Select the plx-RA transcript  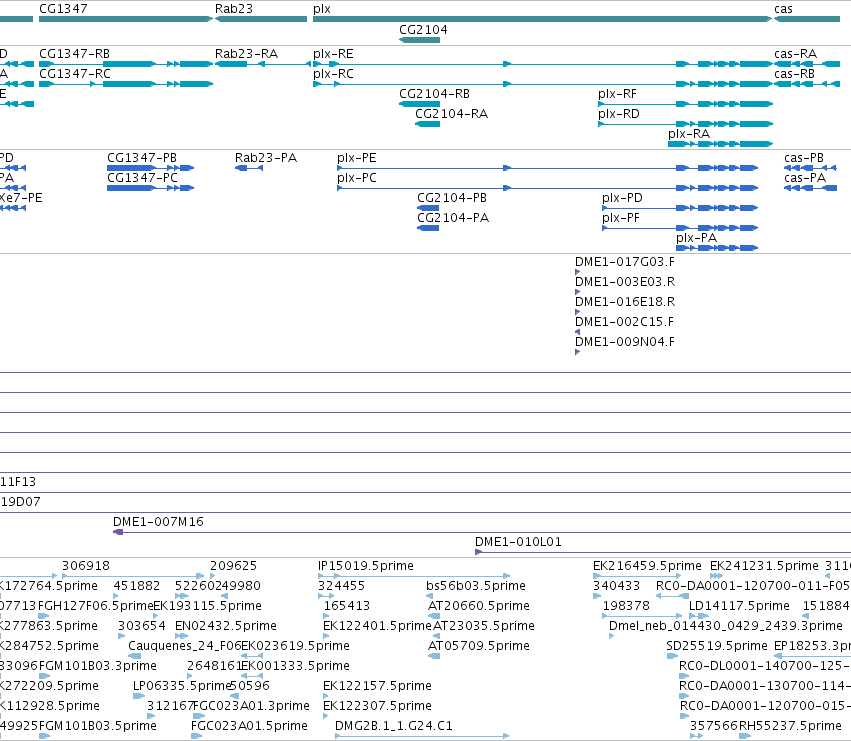(x=720, y=144)
